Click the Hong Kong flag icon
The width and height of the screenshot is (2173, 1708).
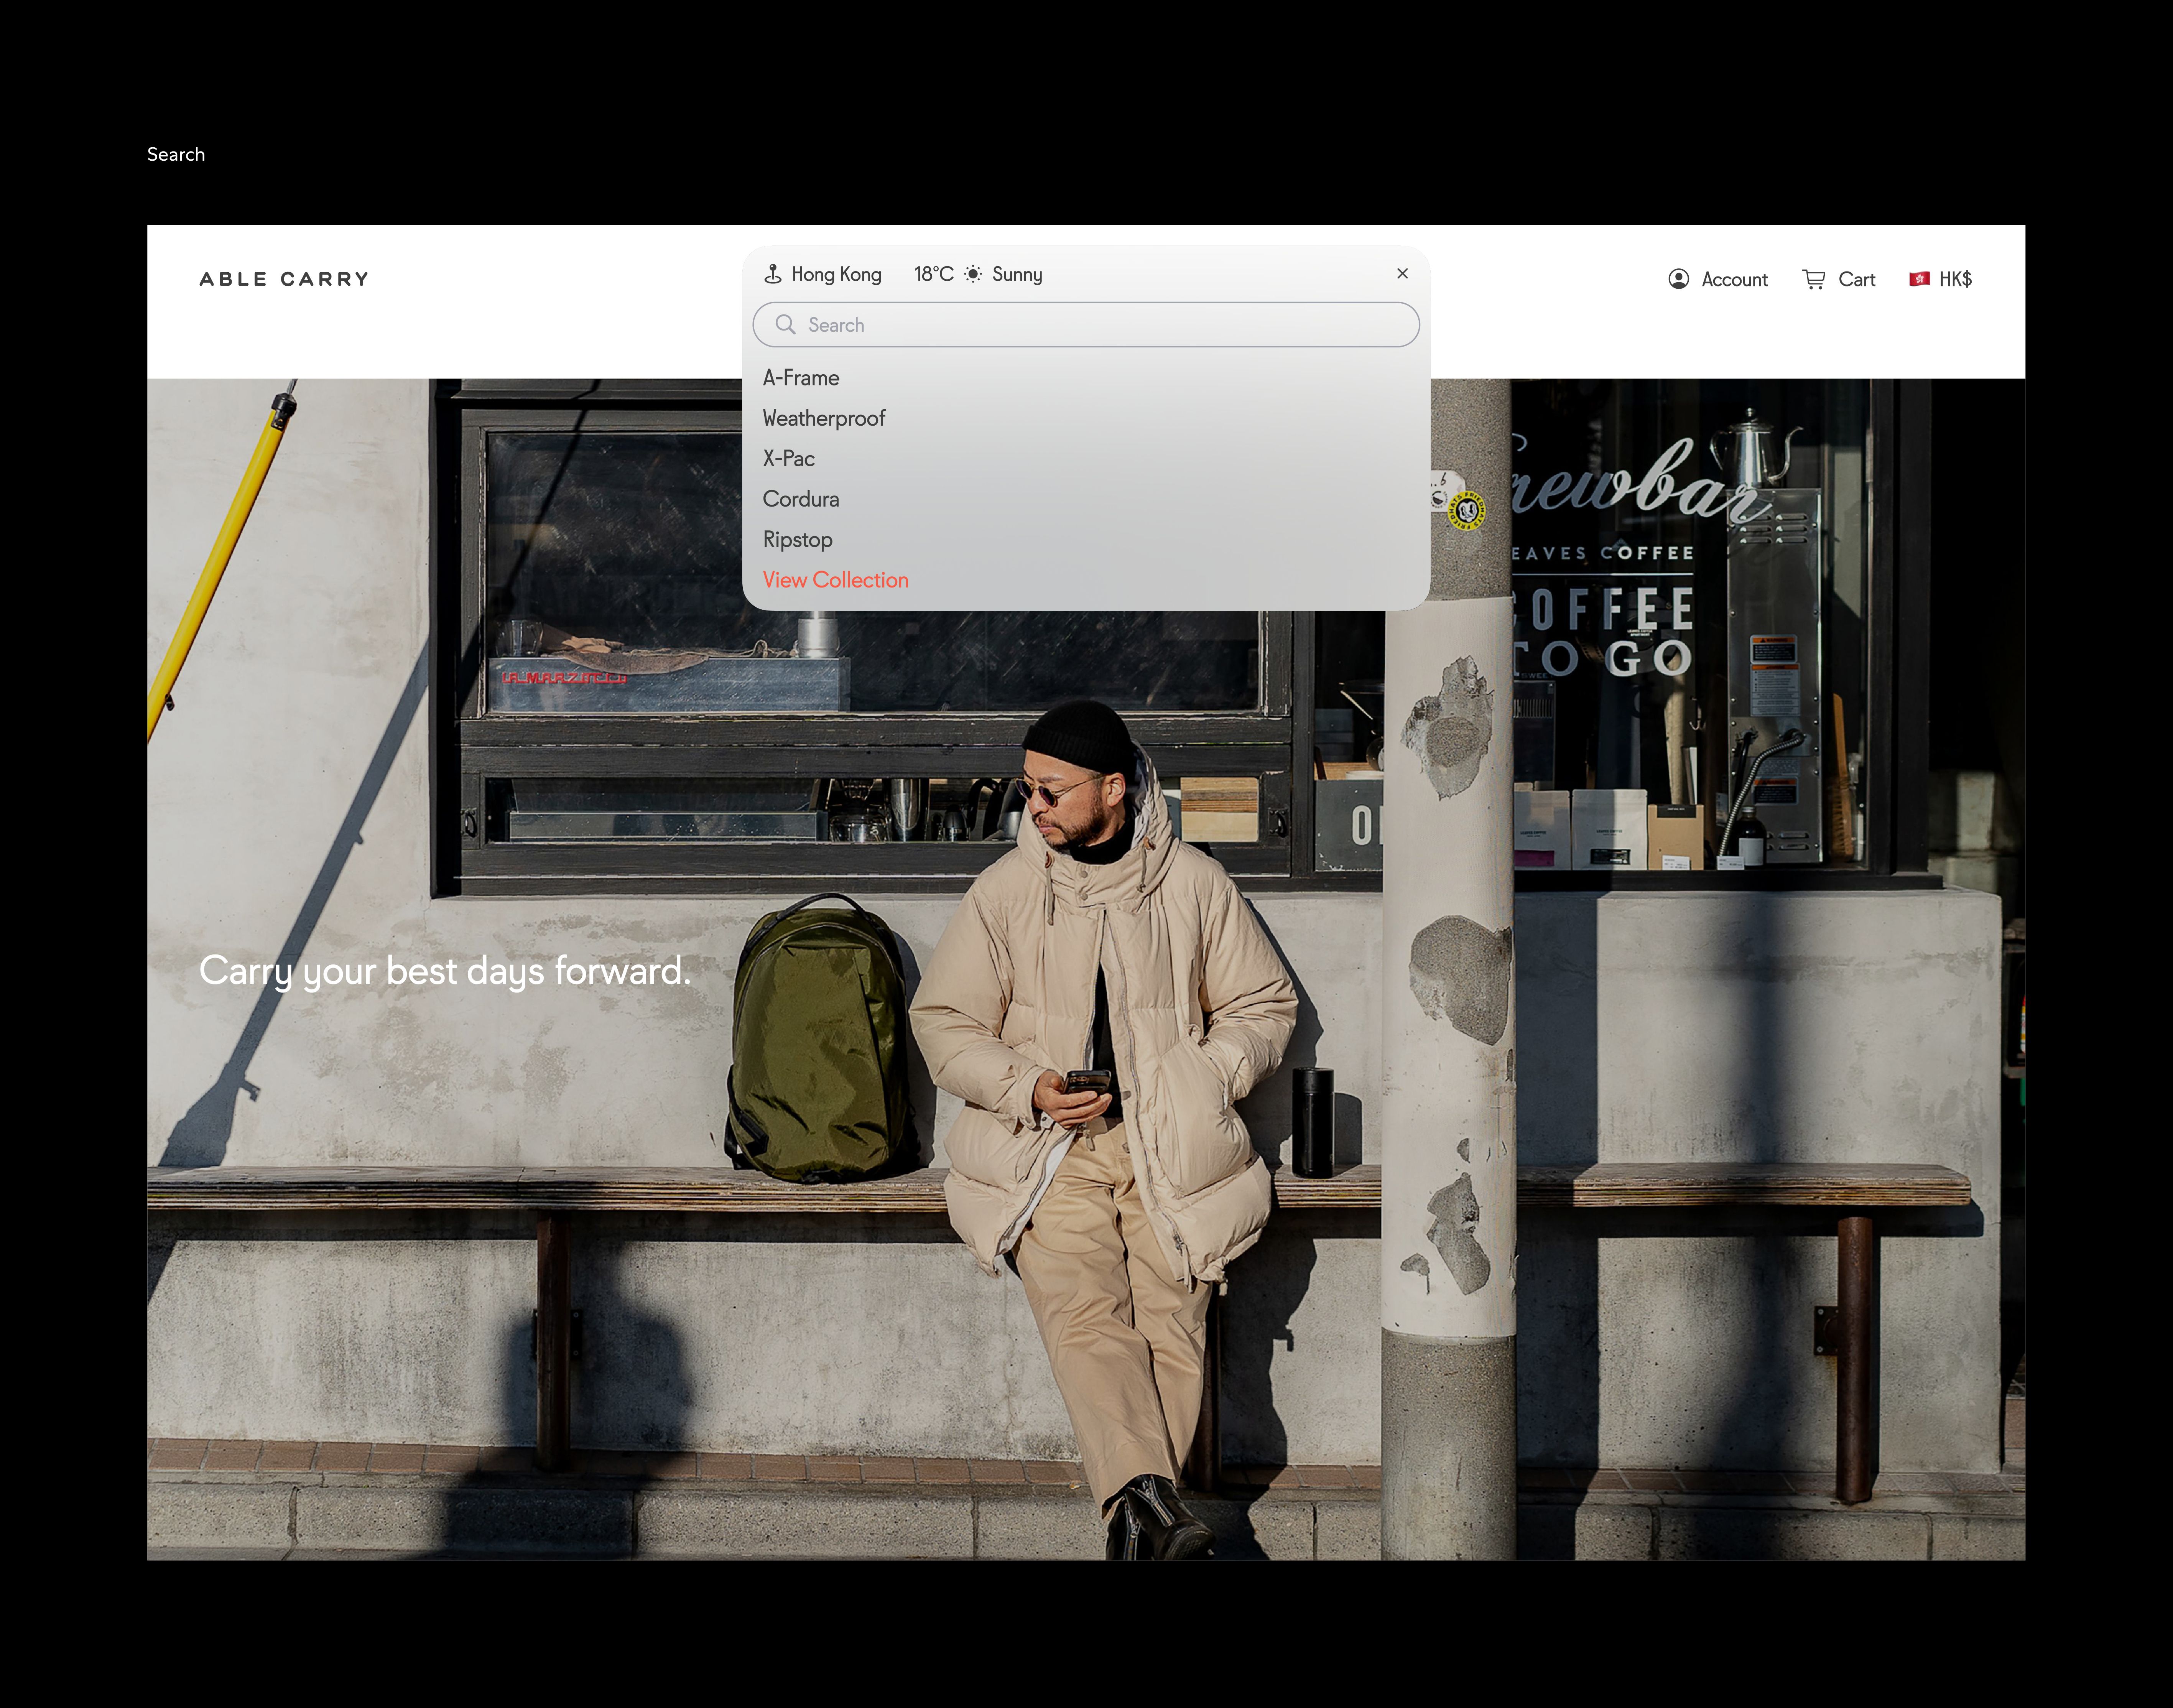1919,279
